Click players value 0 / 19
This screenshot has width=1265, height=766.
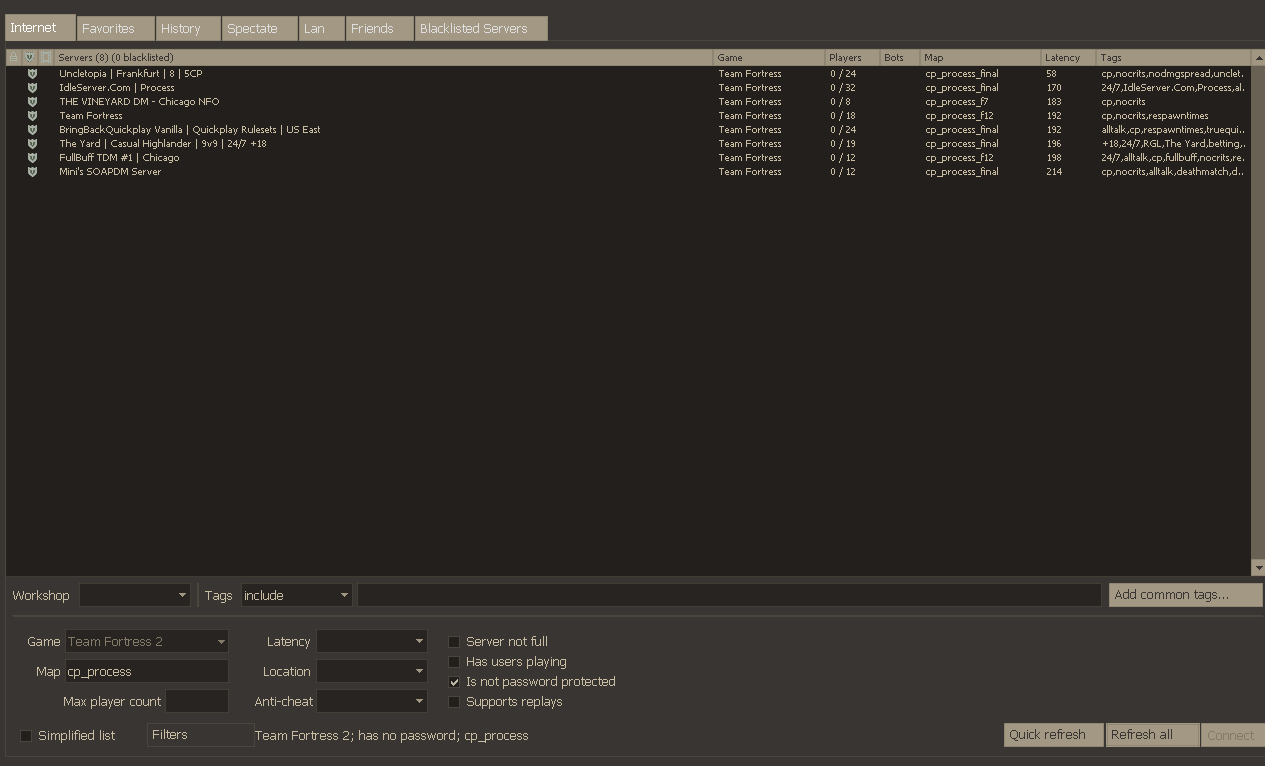click(843, 144)
